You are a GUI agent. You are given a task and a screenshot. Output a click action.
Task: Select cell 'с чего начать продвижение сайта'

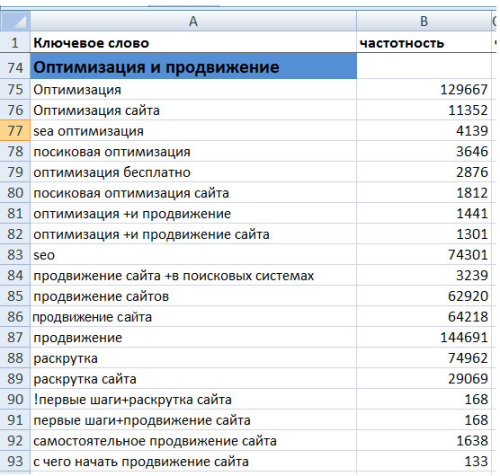(x=193, y=461)
